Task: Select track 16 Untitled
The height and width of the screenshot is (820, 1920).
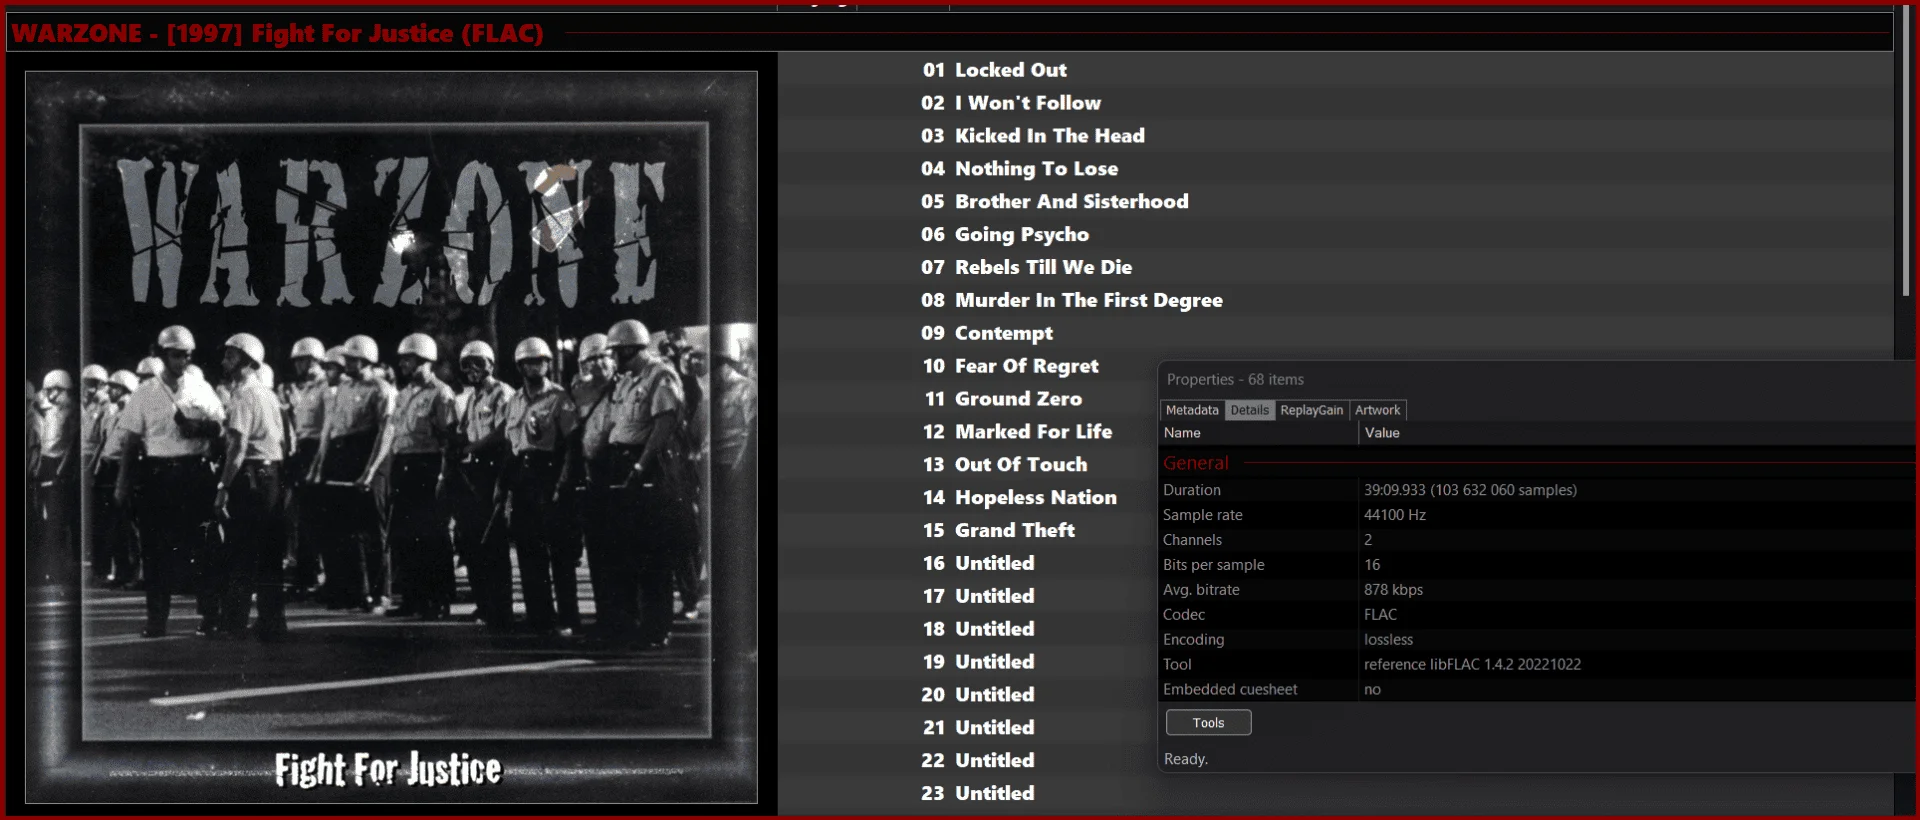Action: tap(978, 563)
